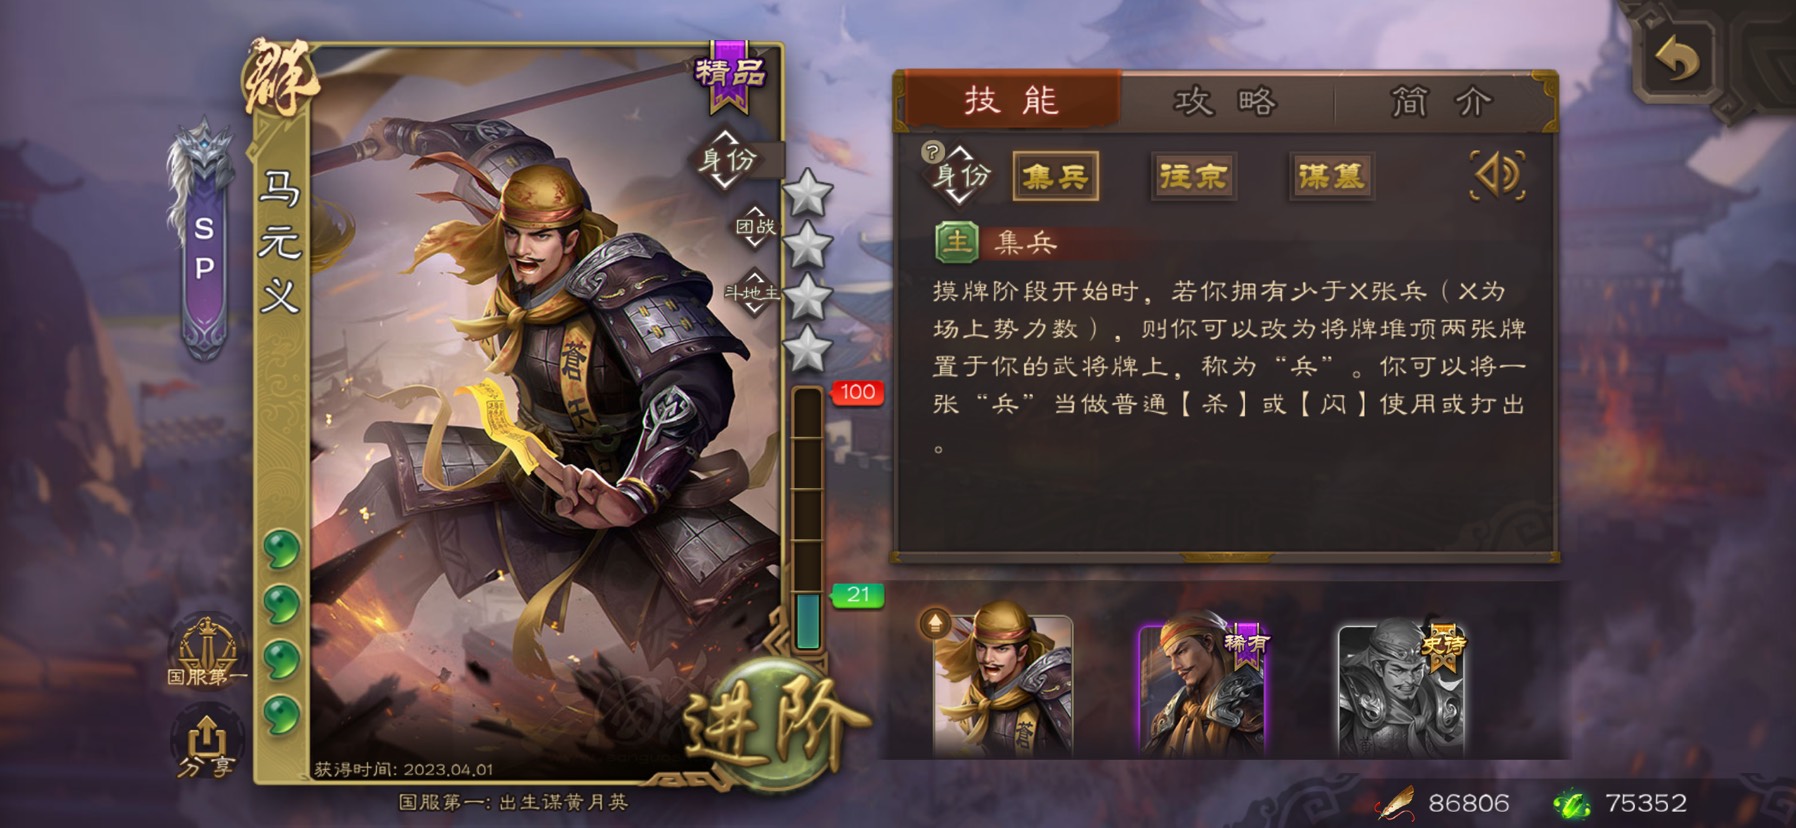Play skill voice with the speaker icon

(1498, 176)
